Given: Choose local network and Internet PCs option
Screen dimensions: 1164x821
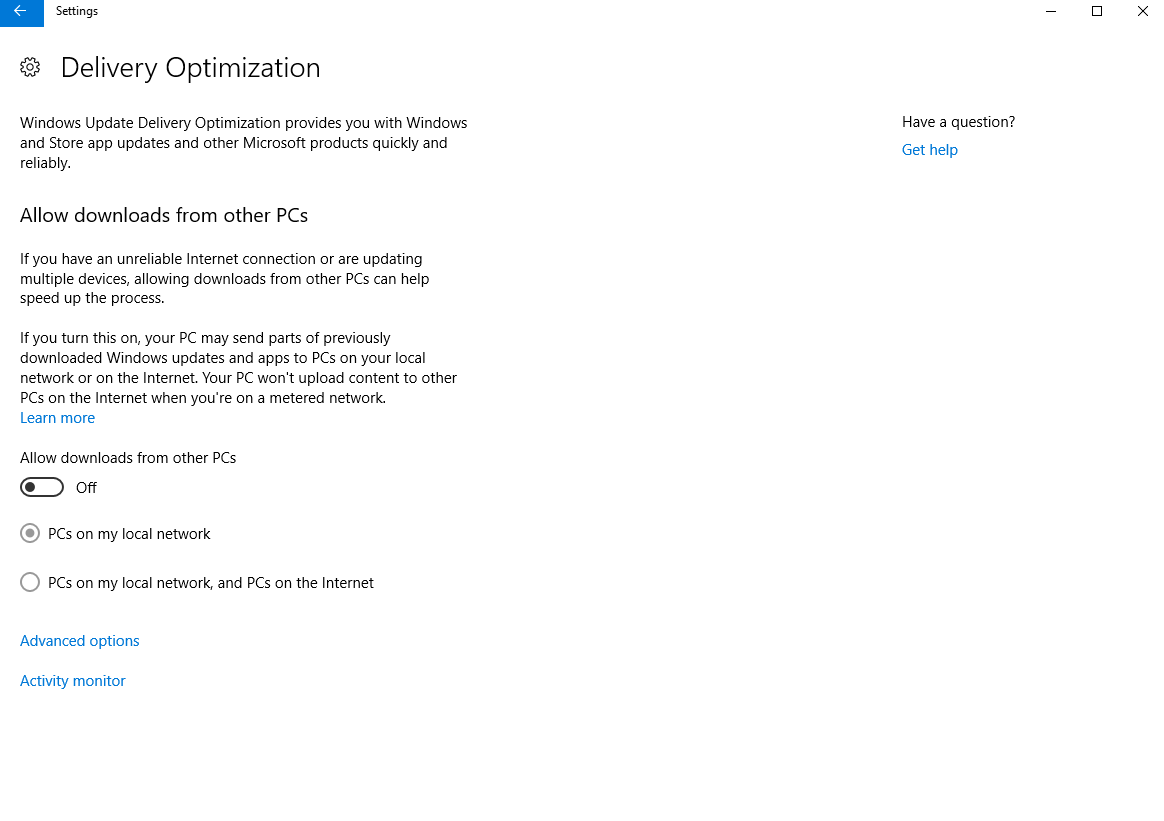Looking at the screenshot, I should pos(30,582).
